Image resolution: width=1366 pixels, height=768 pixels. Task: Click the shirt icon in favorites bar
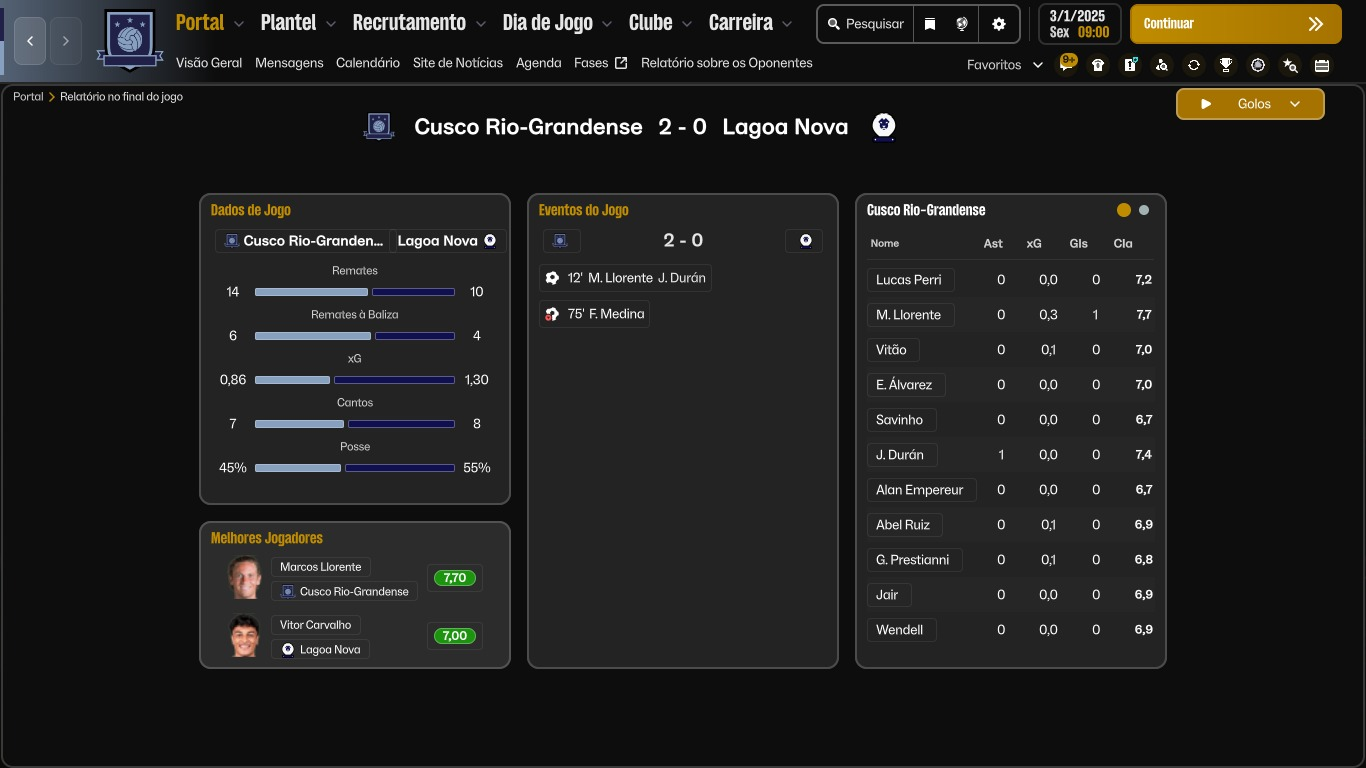click(x=1098, y=65)
